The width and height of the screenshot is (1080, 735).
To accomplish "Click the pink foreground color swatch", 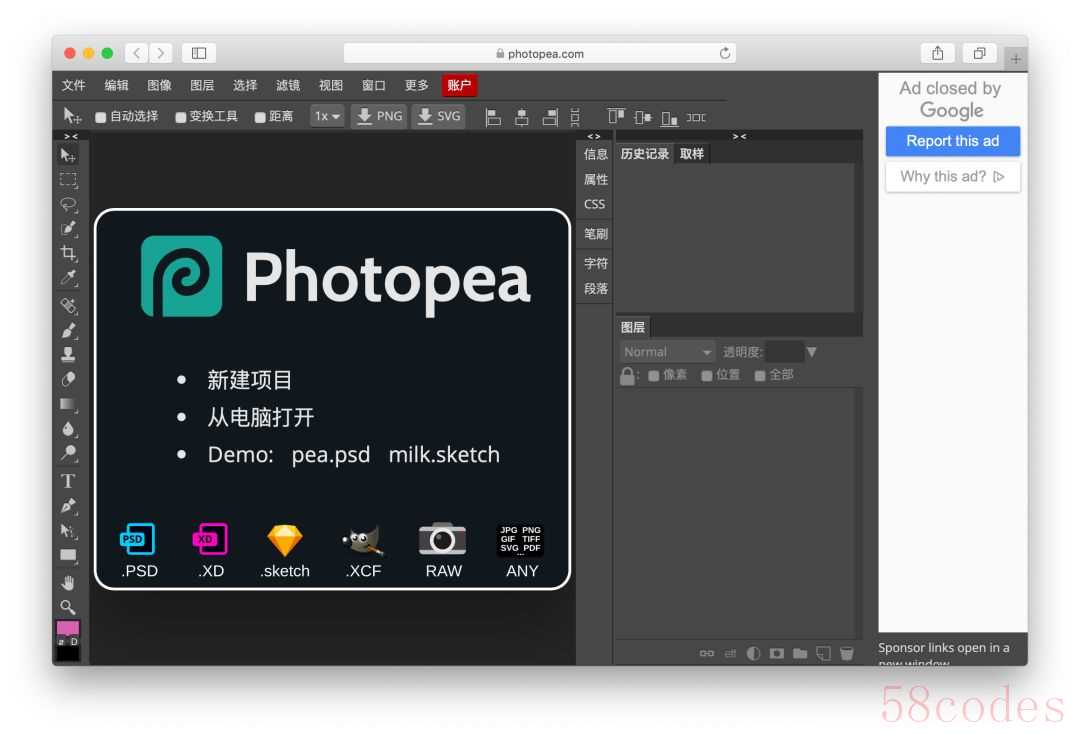I will coord(68,628).
